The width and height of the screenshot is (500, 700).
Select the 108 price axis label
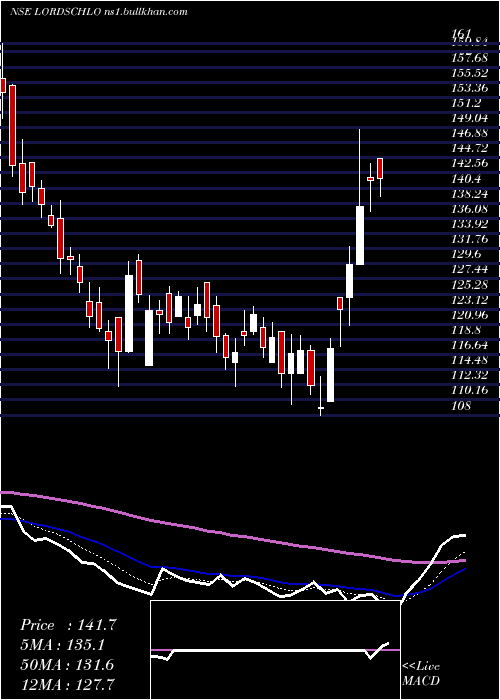461,406
